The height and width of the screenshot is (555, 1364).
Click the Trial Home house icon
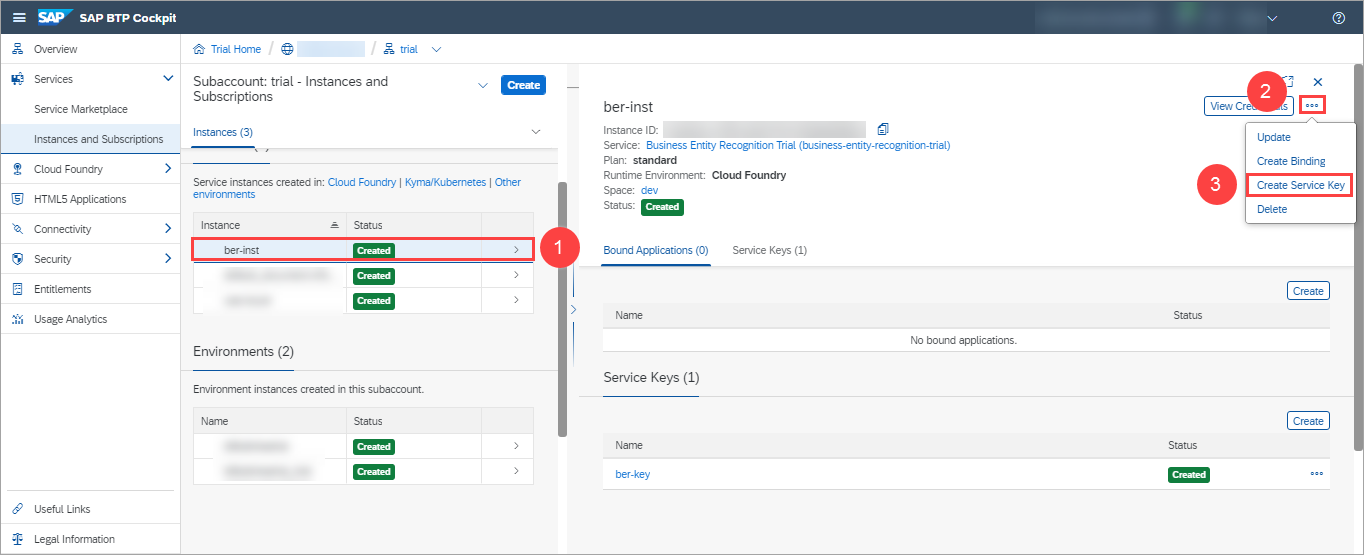tap(199, 49)
